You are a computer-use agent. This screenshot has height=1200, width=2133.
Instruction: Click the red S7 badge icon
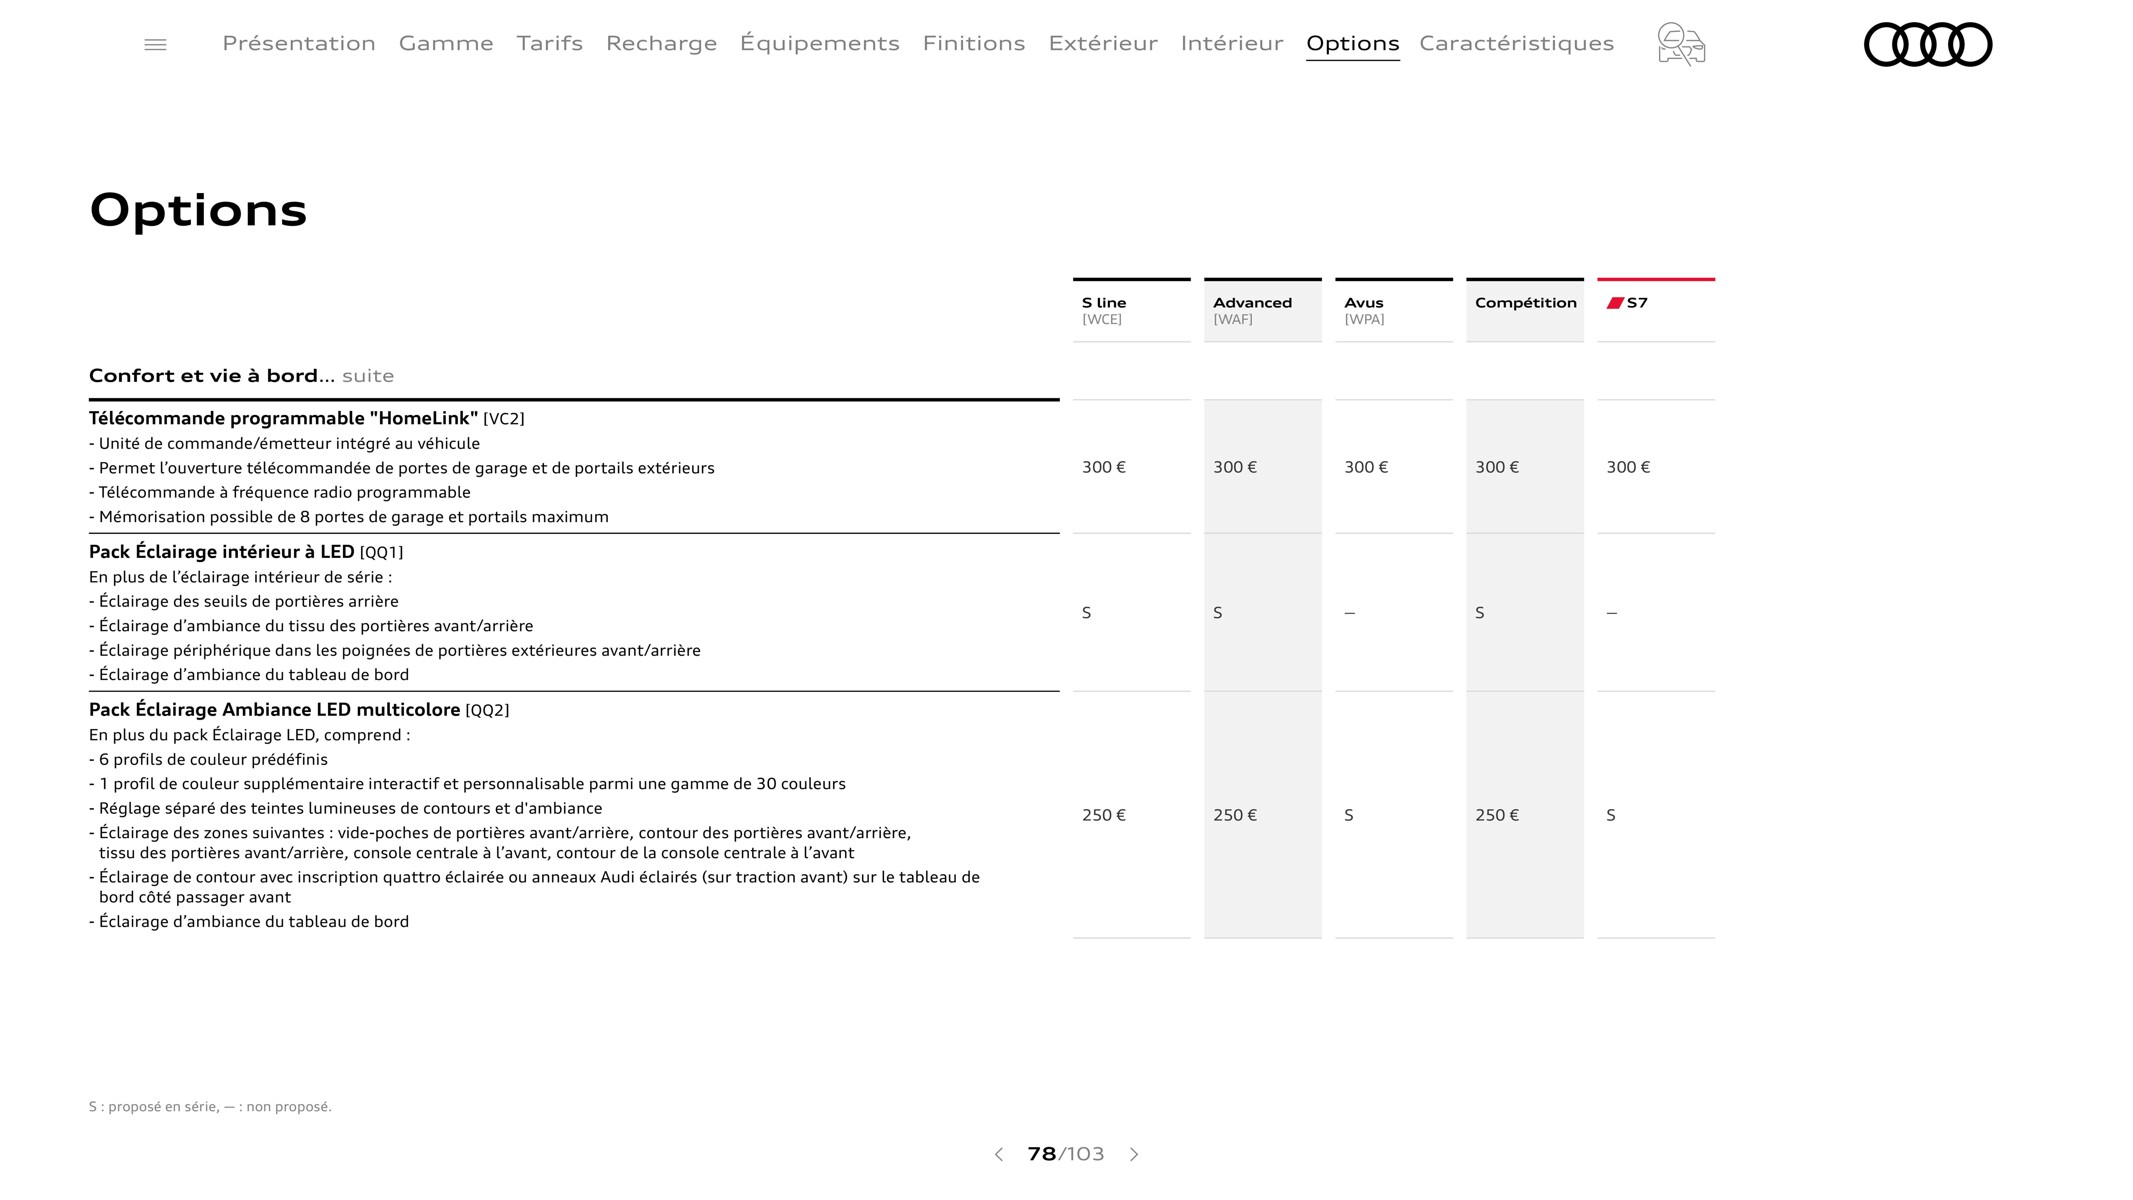[x=1615, y=303]
